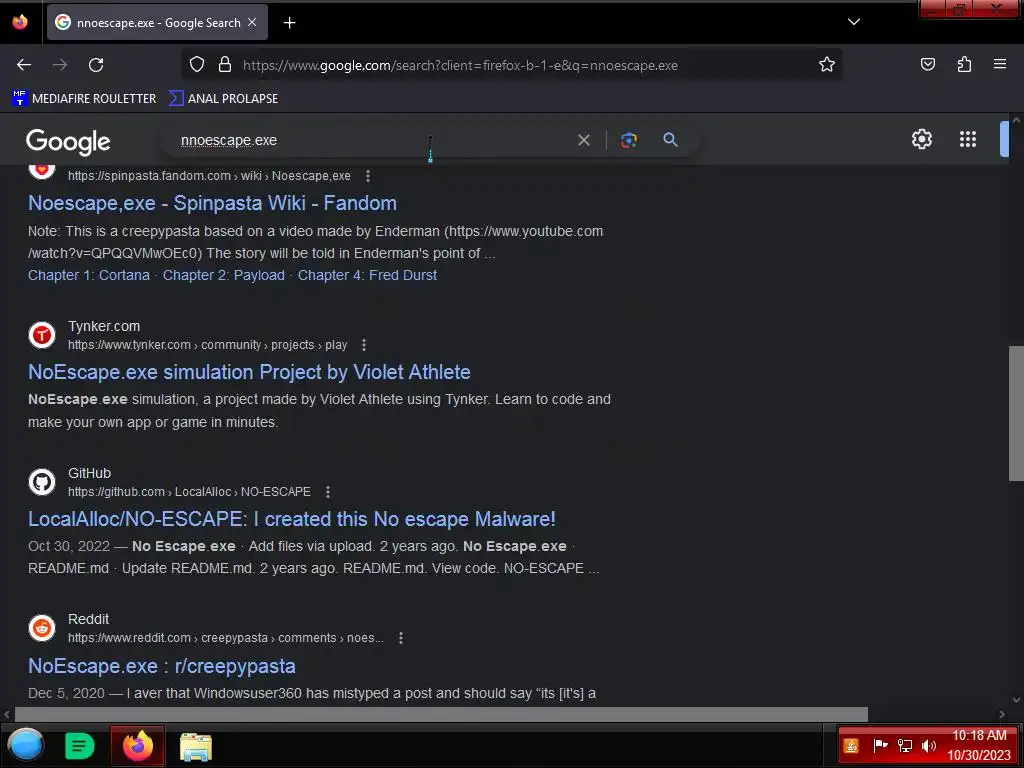The image size is (1024, 768).
Task: Click the Tynker.com site favicon
Action: [x=42, y=335]
